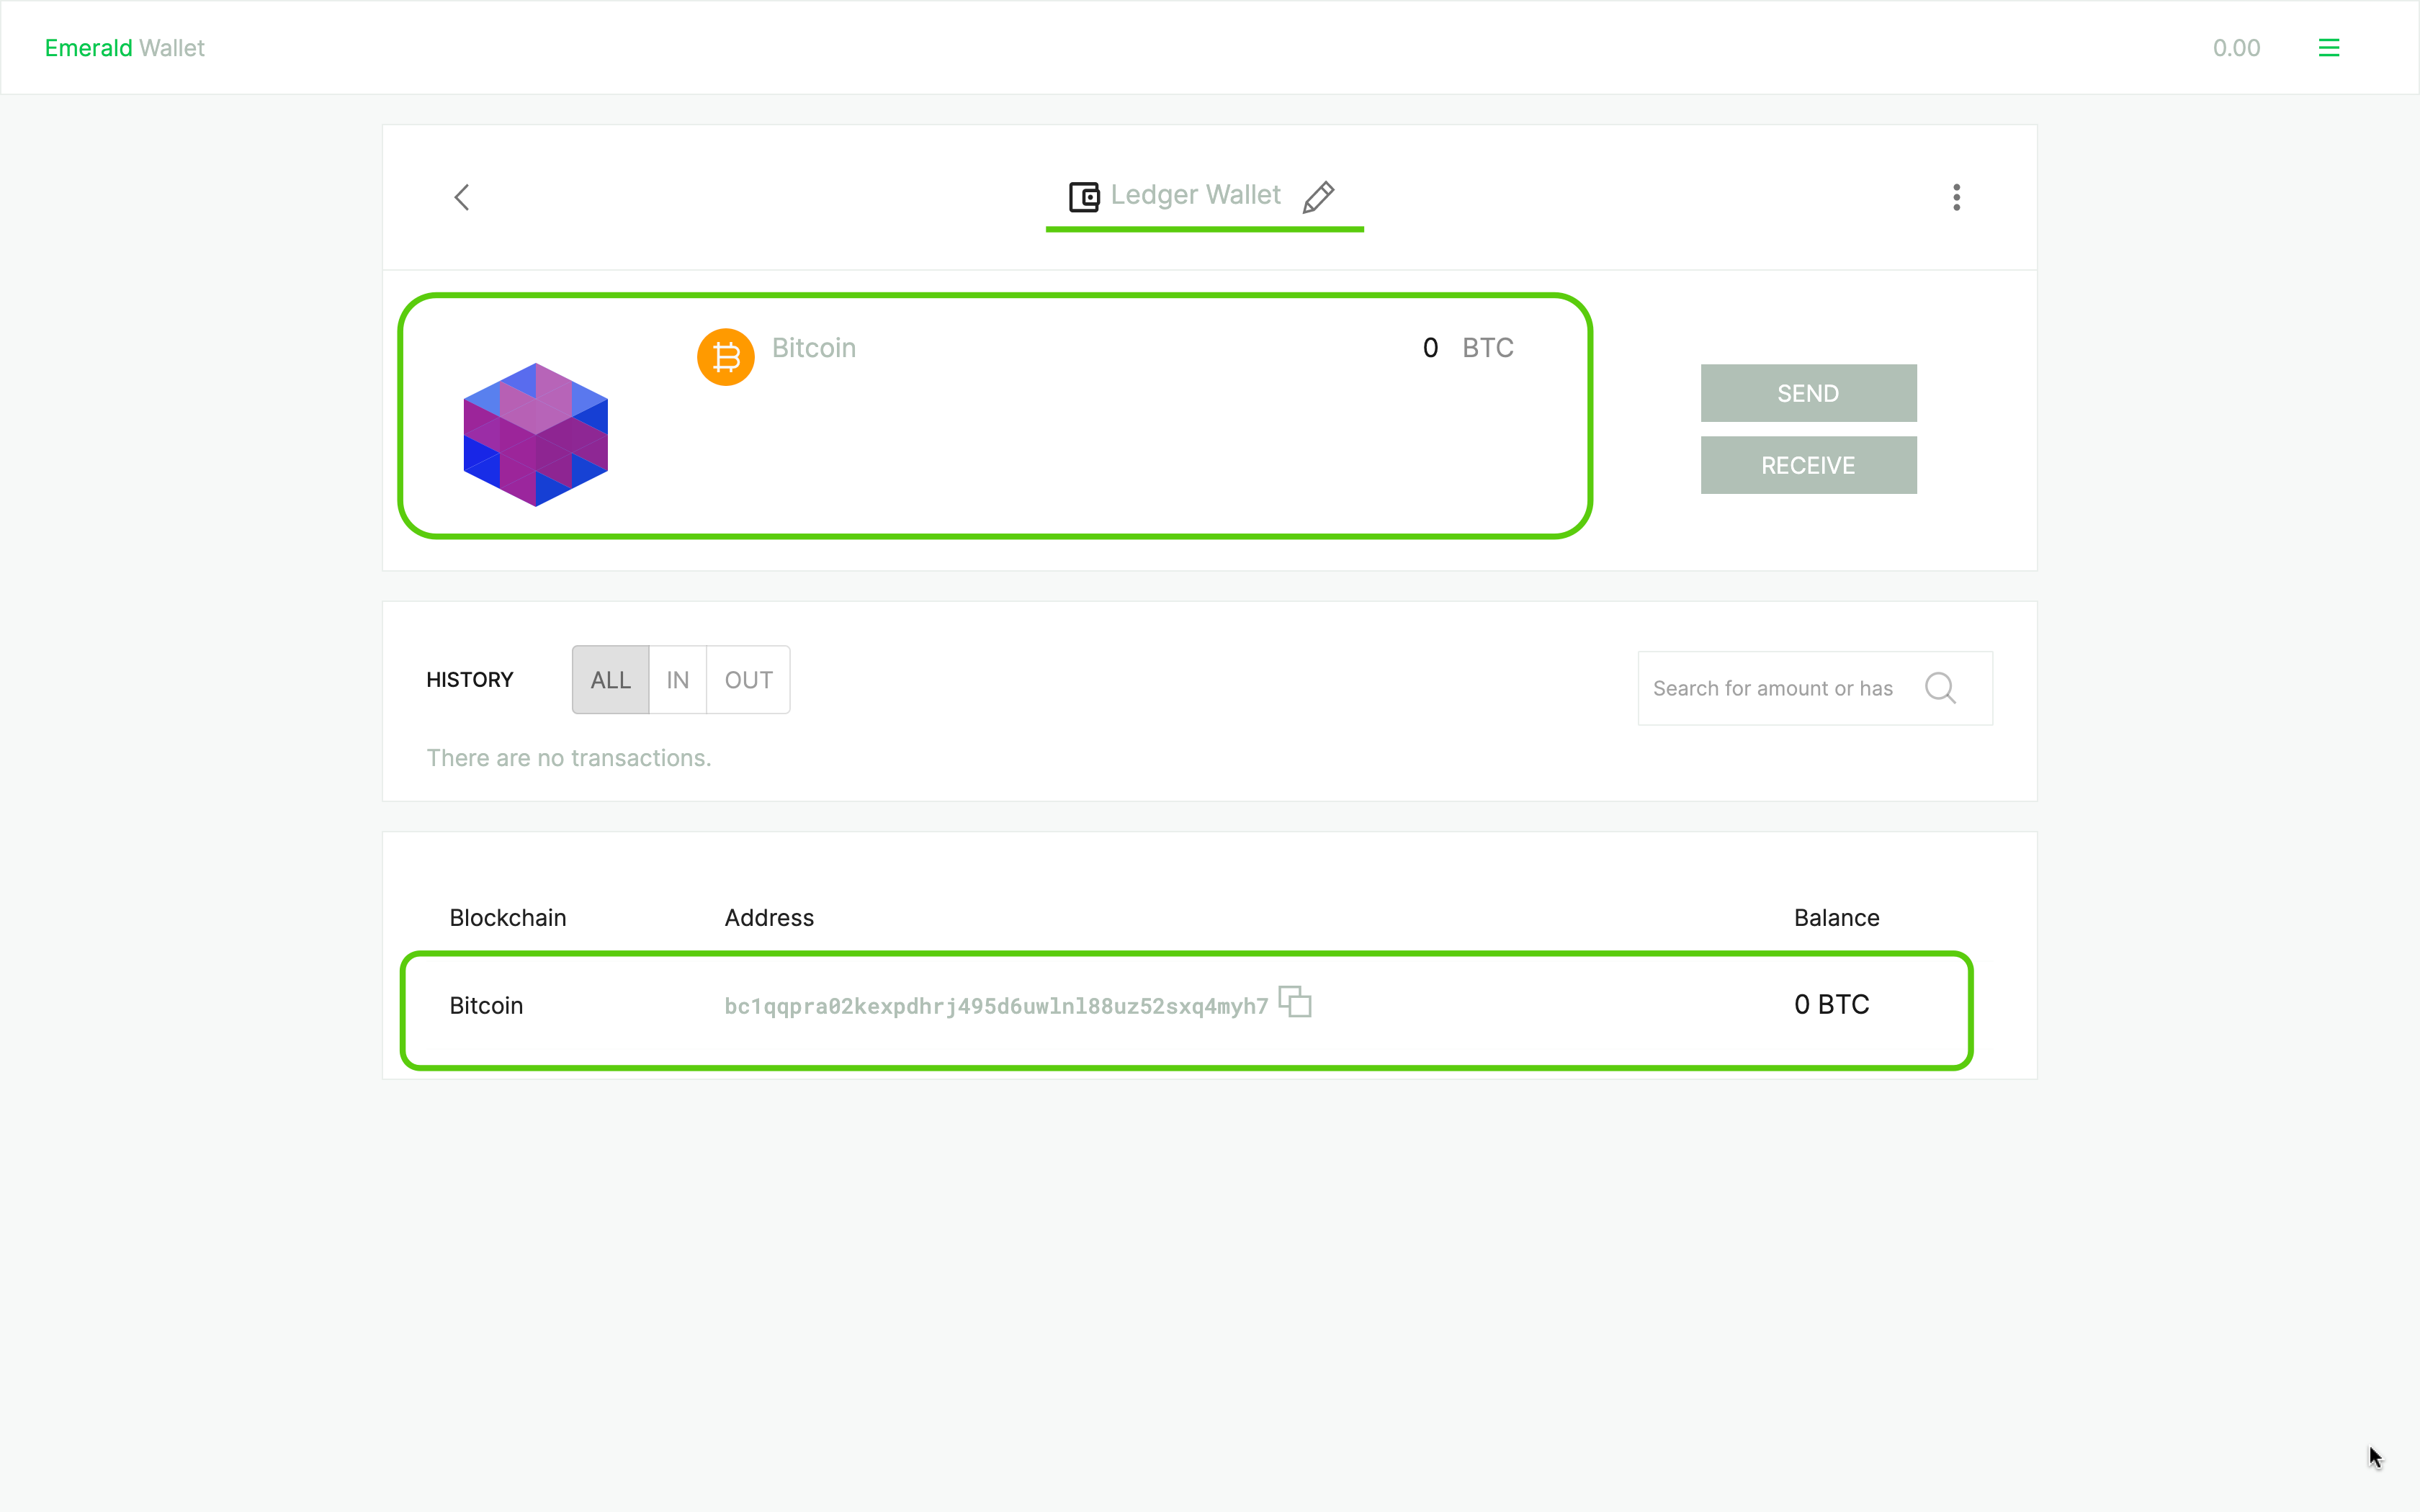Click the search magnifier icon
The height and width of the screenshot is (1512, 2420).
(x=1940, y=688)
